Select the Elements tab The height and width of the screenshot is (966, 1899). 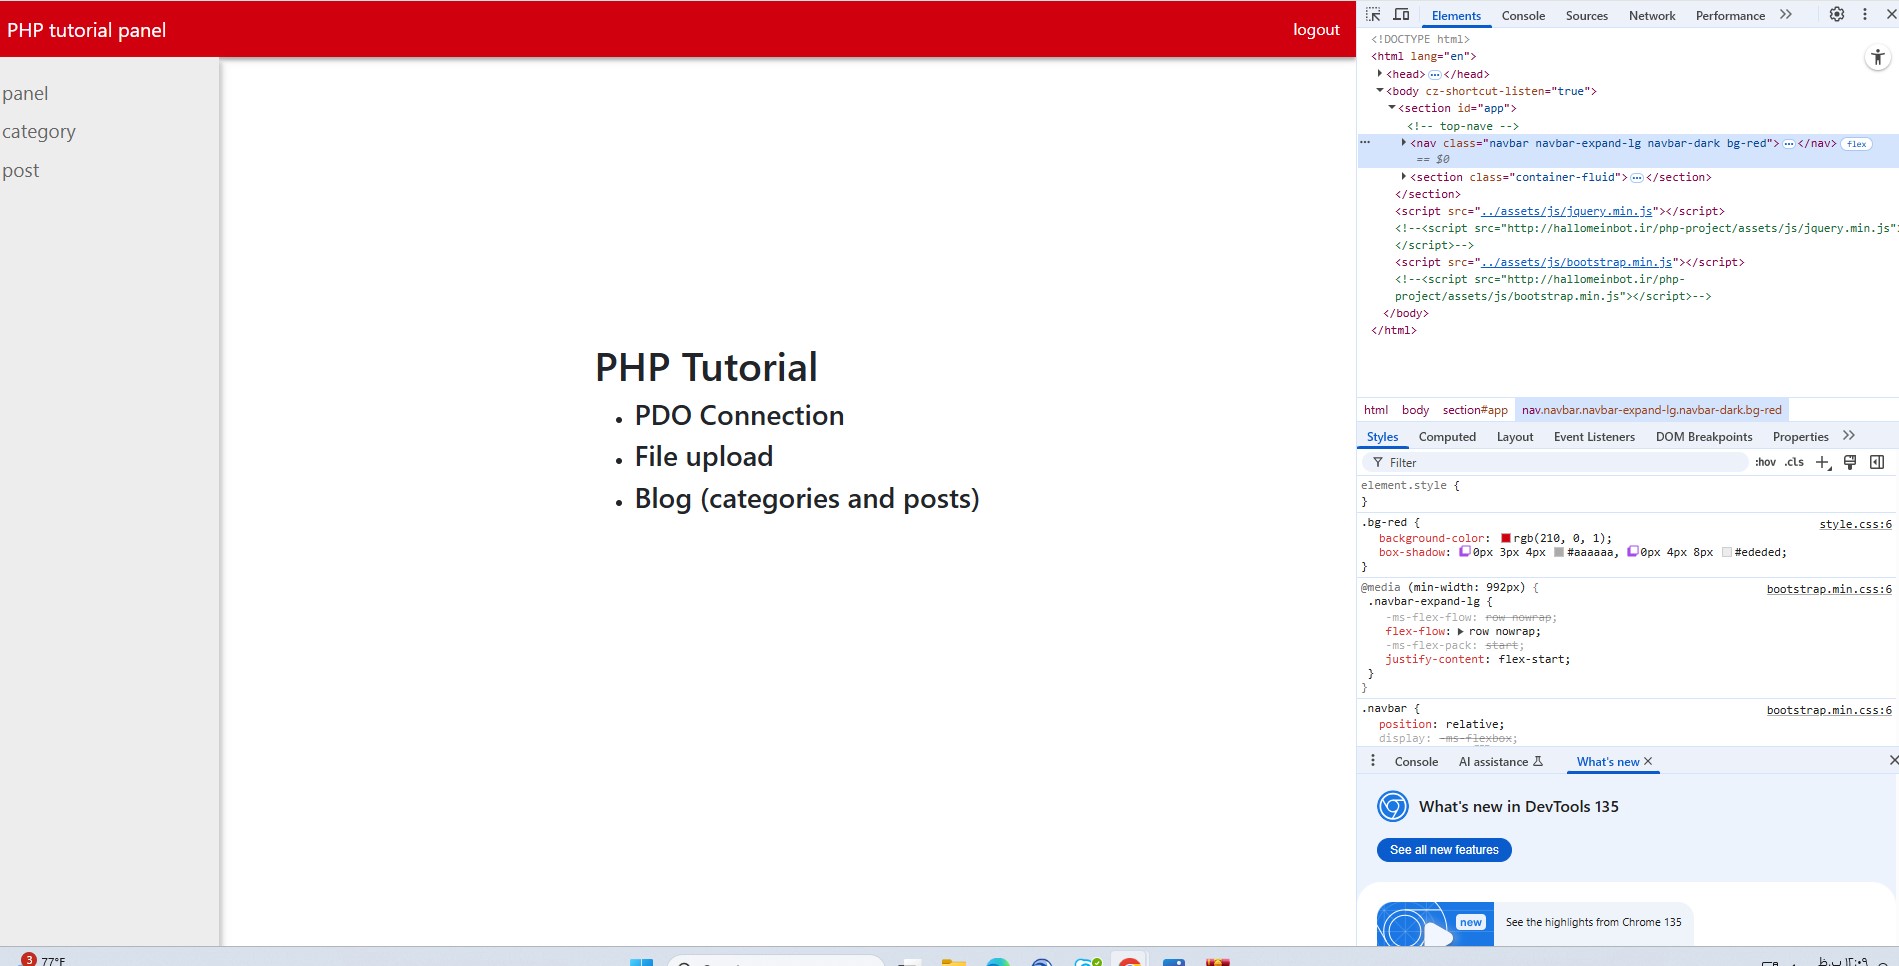click(1456, 15)
